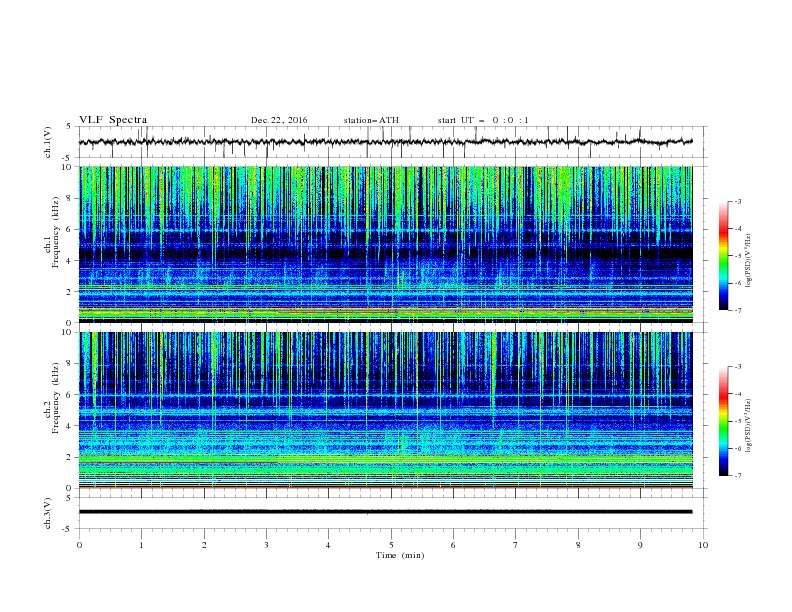
Task: Click the "5" tick on ch.3(V) axis
Action: (x=69, y=498)
